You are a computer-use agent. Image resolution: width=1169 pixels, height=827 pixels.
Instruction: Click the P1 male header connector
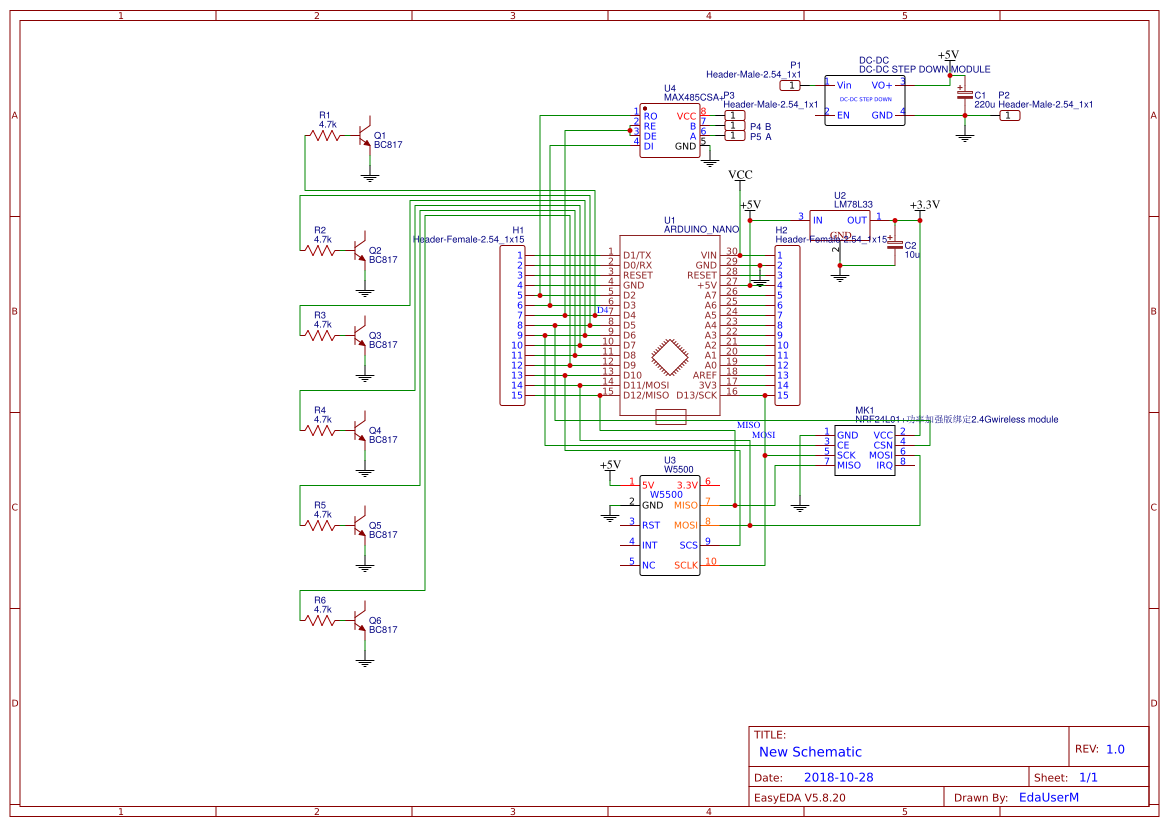pyautogui.click(x=789, y=85)
